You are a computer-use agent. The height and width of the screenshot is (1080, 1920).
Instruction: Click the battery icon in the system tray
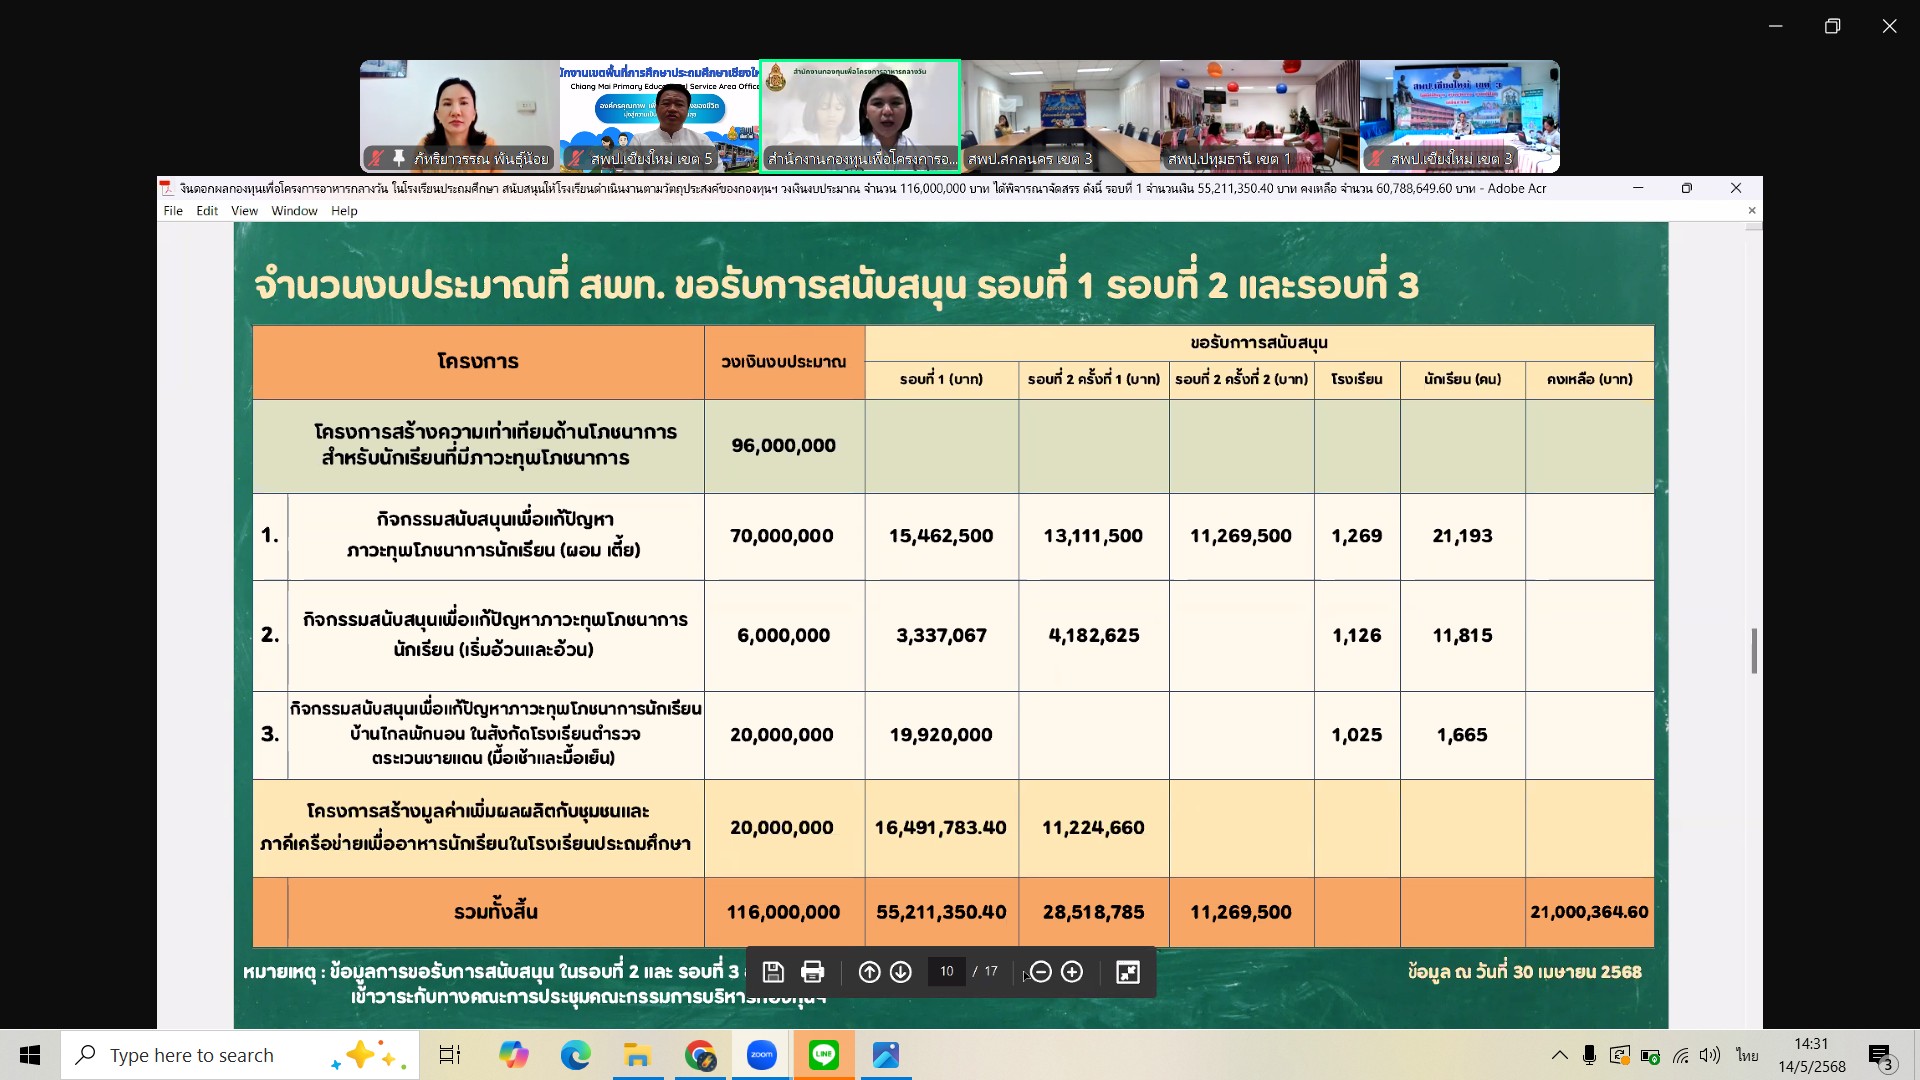1650,1056
